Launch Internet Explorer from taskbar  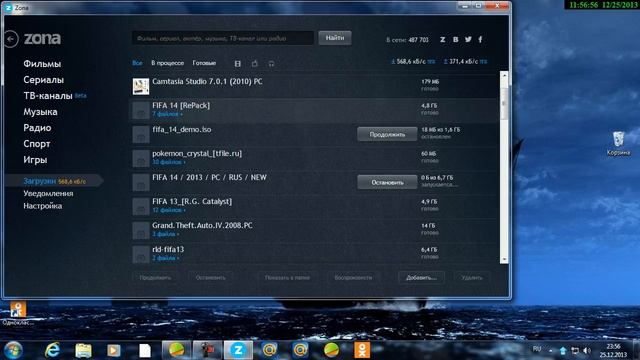pyautogui.click(x=52, y=350)
